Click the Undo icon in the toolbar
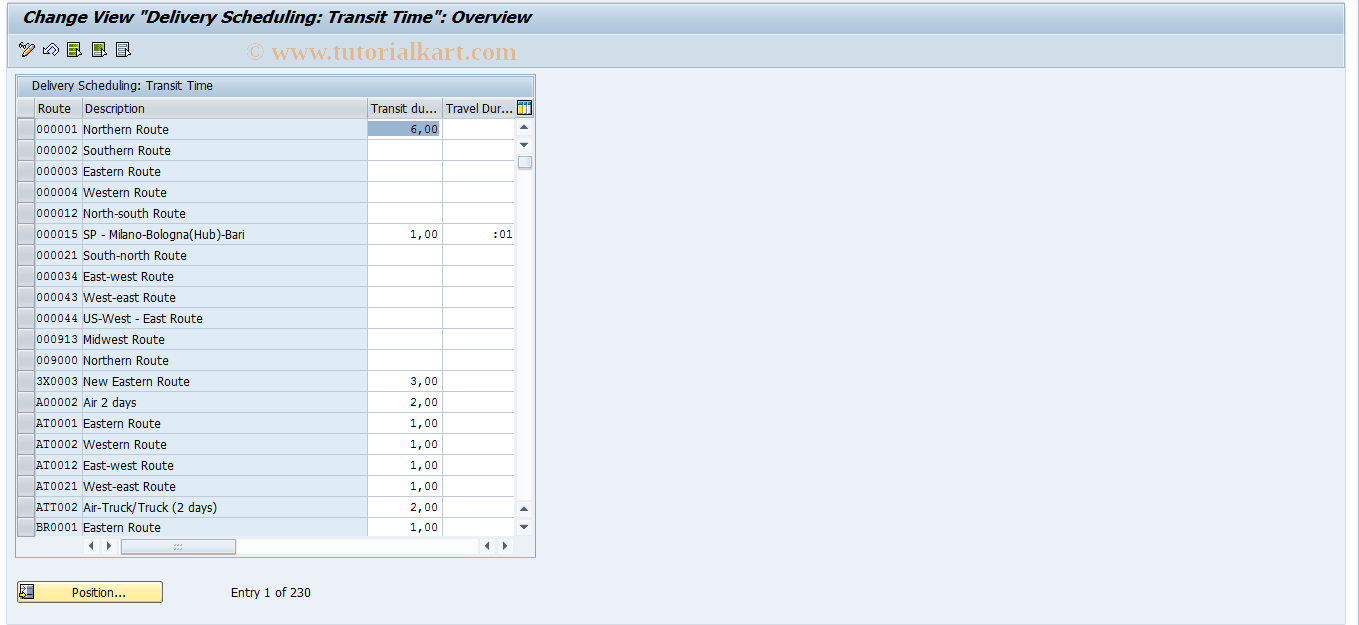Screen dimensions: 1359x625 (x=49, y=49)
